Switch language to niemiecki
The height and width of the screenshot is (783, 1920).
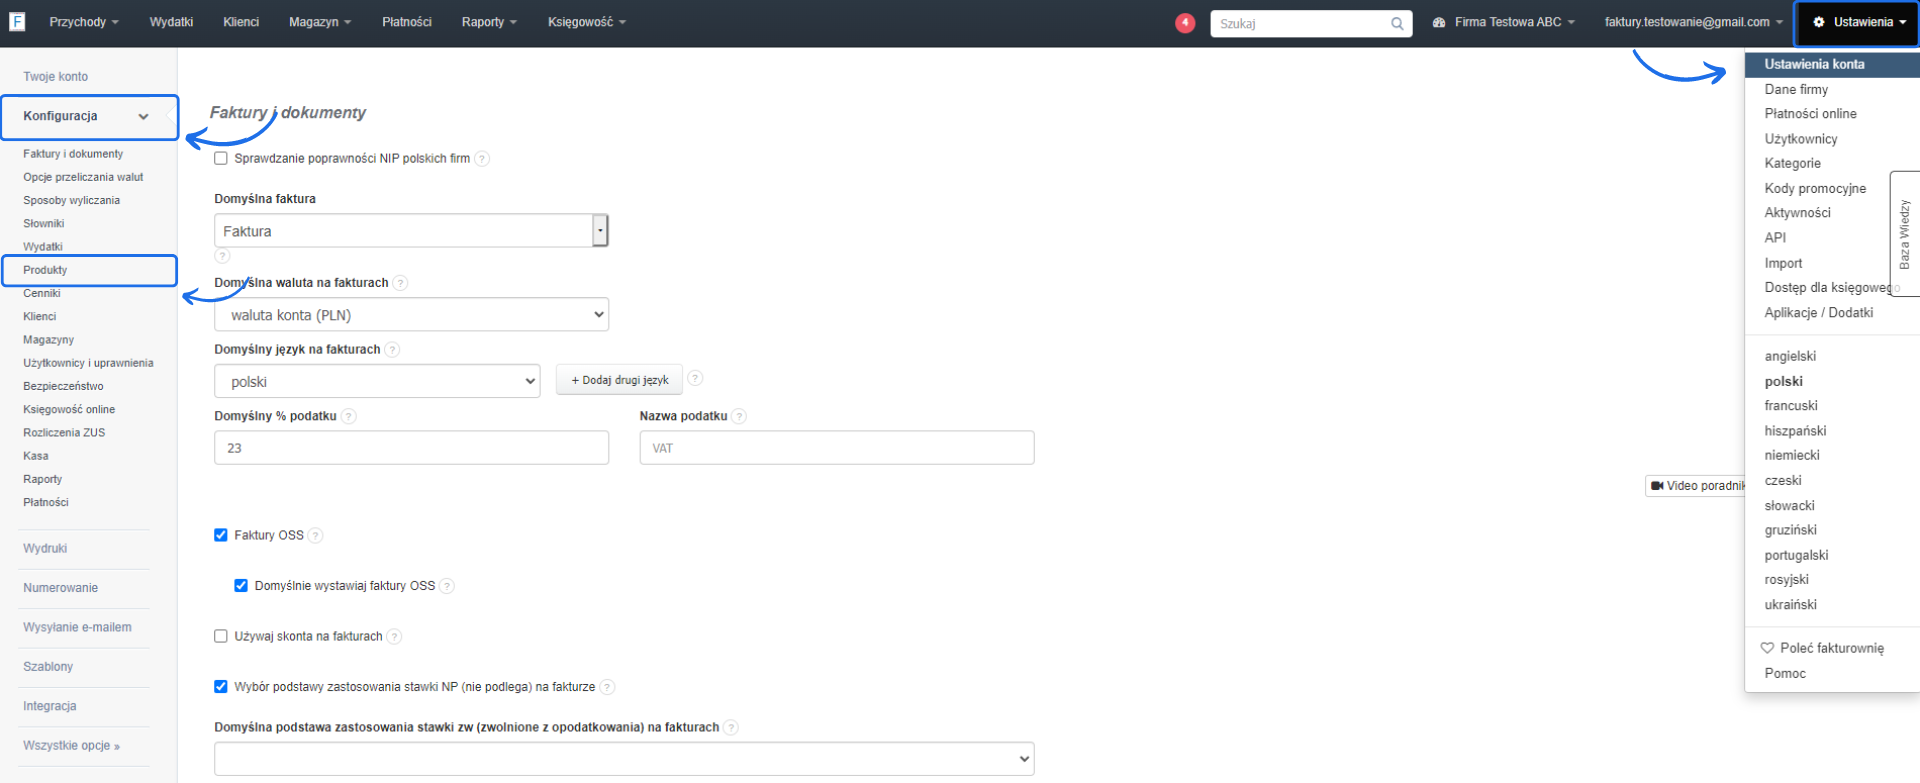pos(1792,455)
